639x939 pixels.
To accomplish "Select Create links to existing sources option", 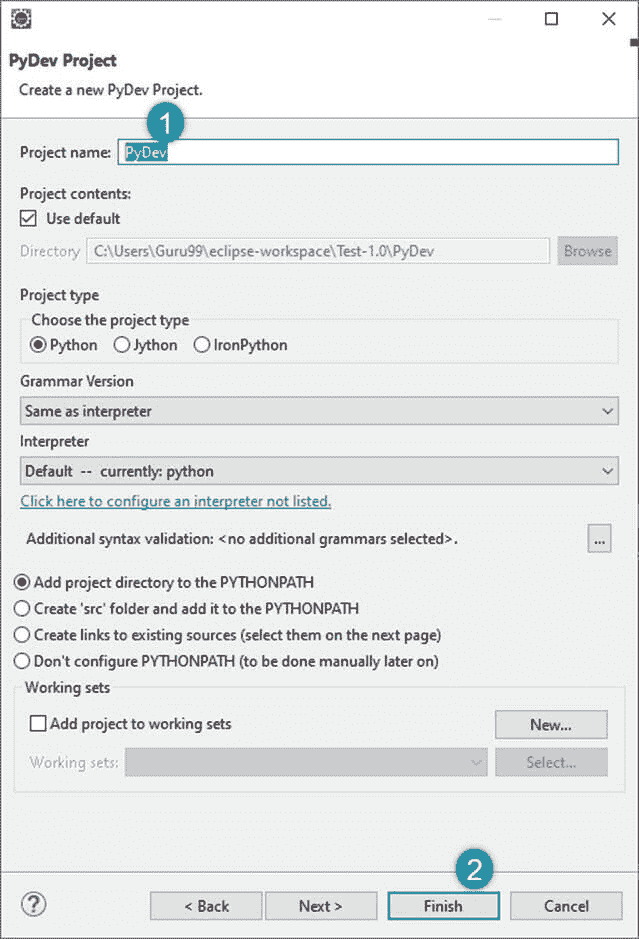I will (228, 635).
